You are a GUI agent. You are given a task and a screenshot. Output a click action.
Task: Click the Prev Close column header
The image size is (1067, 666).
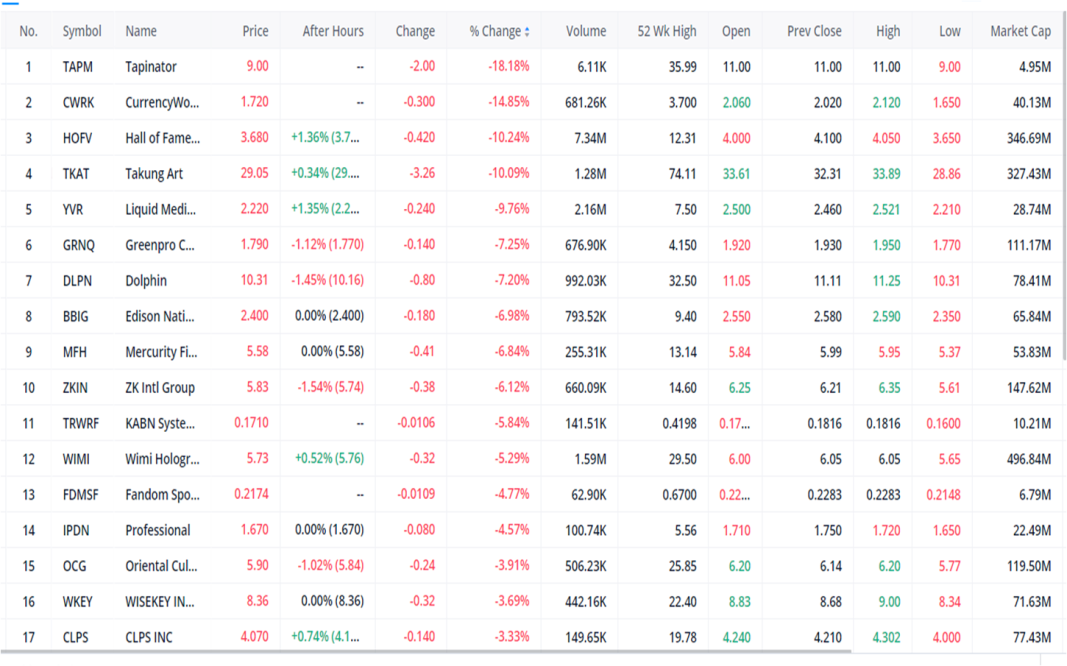[x=813, y=31]
